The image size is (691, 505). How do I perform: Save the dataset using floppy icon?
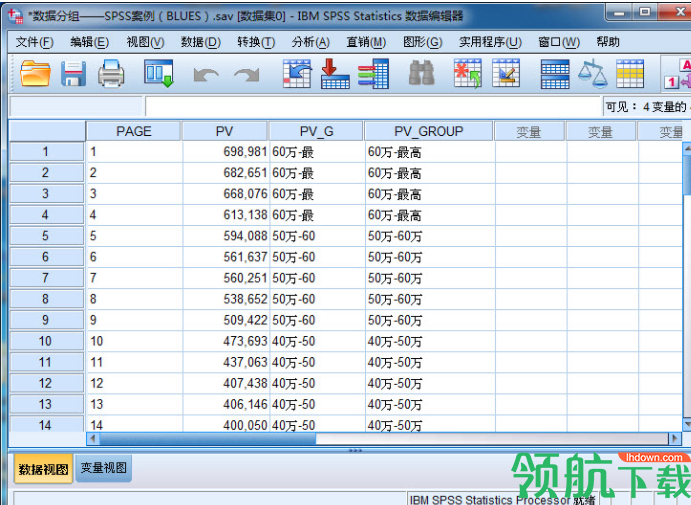tap(73, 74)
